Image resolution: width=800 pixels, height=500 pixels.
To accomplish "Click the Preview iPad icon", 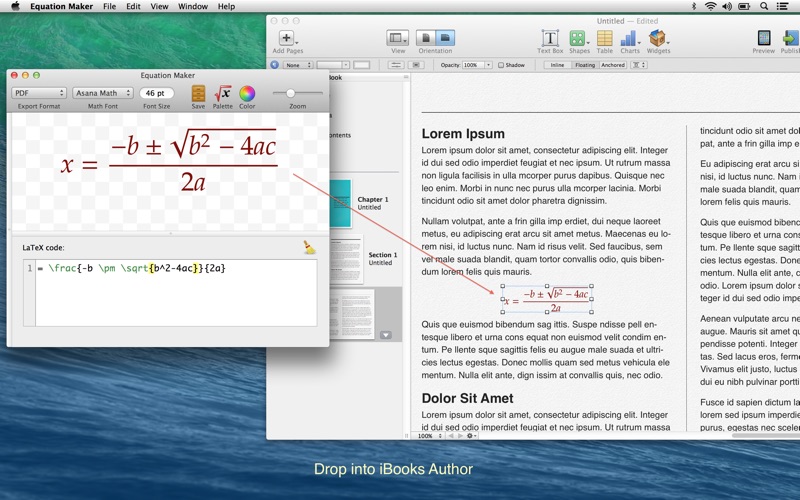I will coord(764,38).
